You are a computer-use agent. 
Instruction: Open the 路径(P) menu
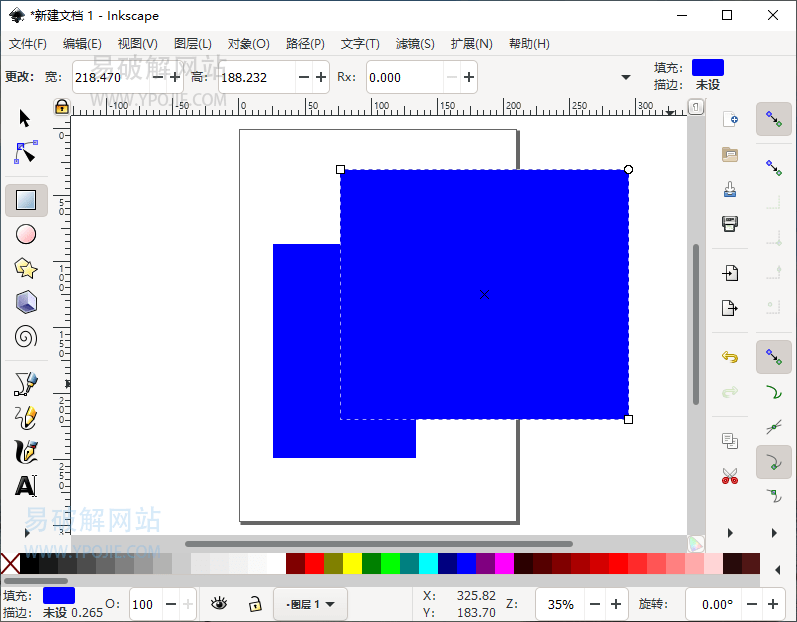point(305,44)
